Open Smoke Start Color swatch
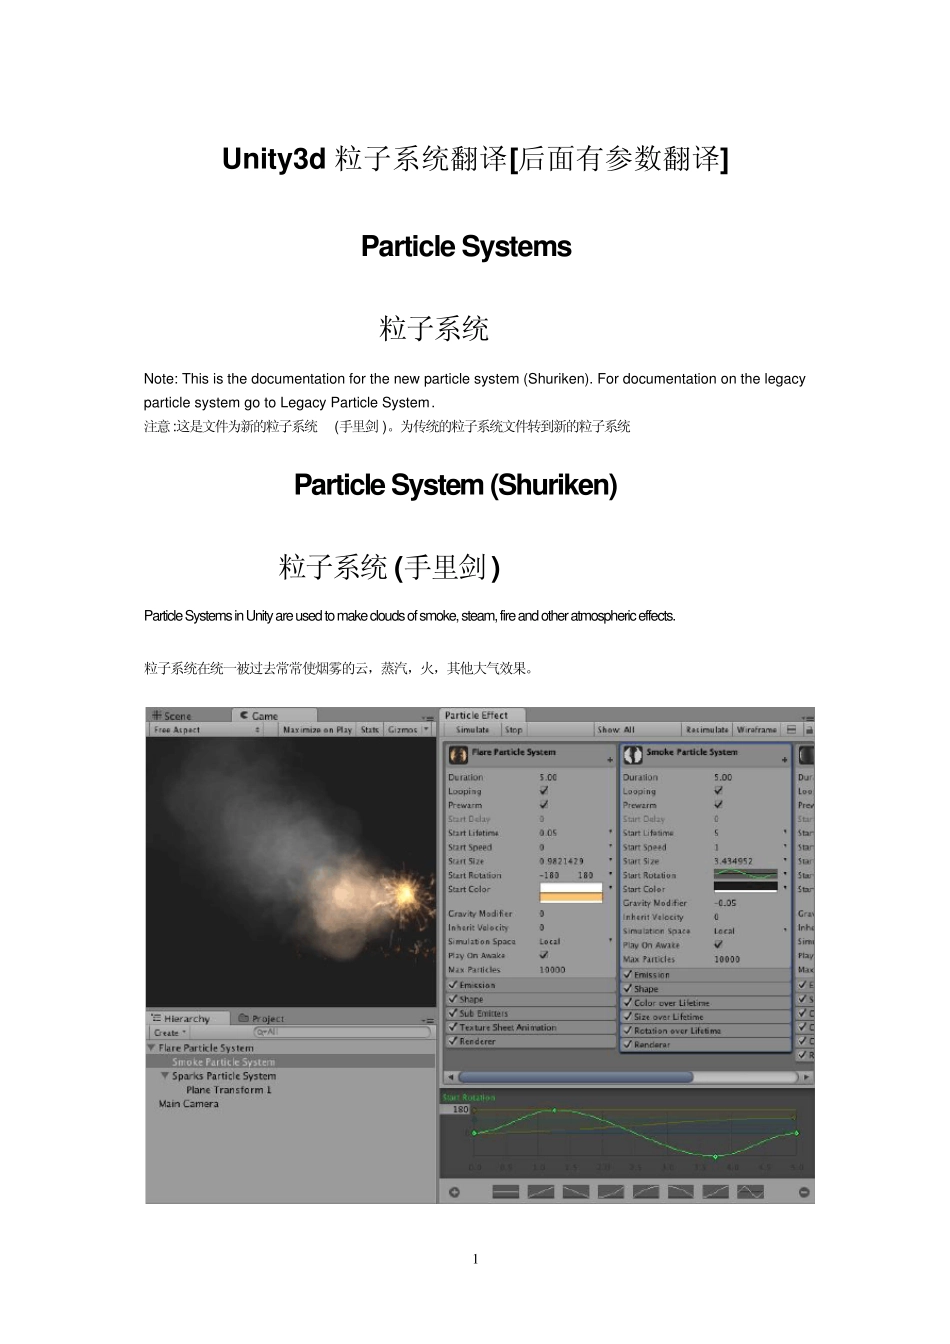950x1344 pixels. click(x=745, y=888)
